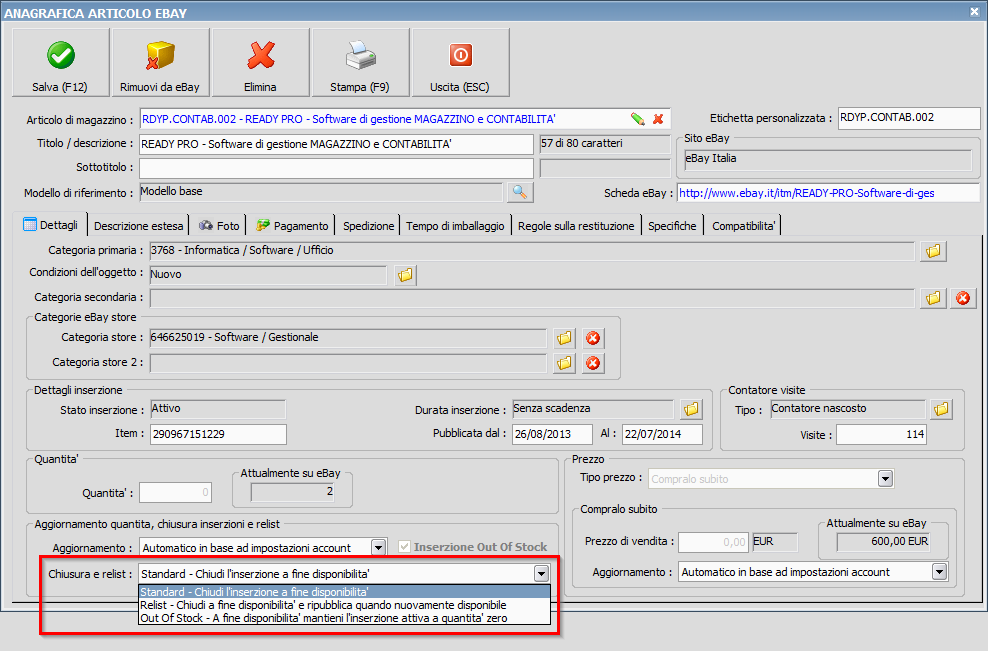The height and width of the screenshot is (651, 988).
Task: Click the Al end date field
Action: pyautogui.click(x=662, y=434)
